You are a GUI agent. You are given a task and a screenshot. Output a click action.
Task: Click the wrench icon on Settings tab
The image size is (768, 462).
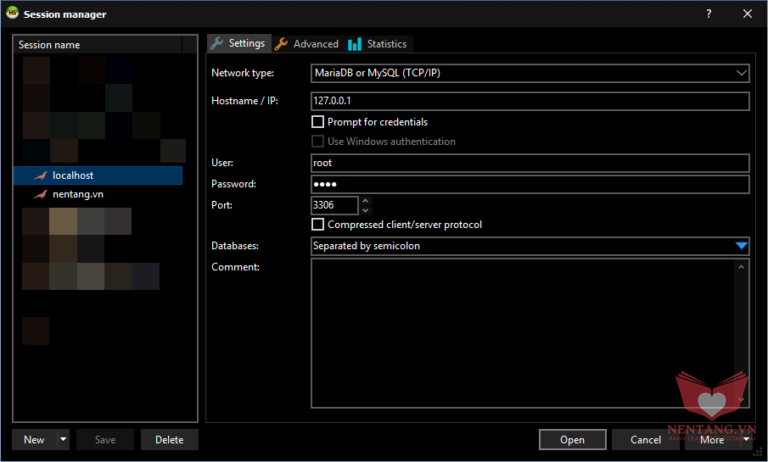point(217,44)
